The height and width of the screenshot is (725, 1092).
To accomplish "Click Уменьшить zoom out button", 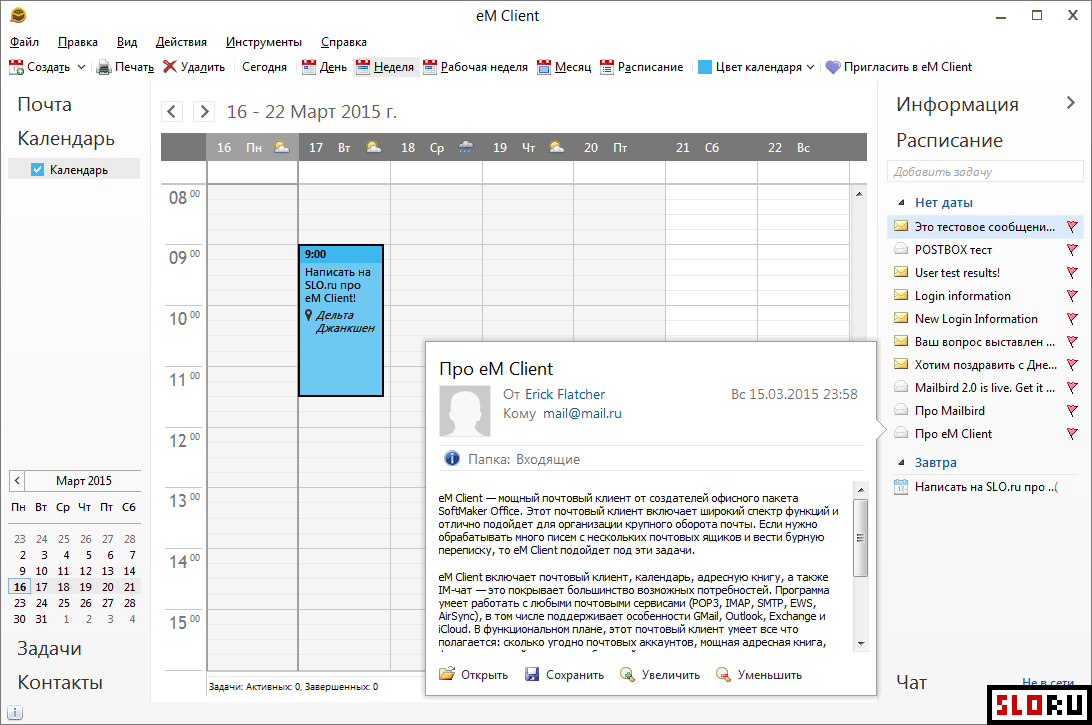I will [759, 675].
